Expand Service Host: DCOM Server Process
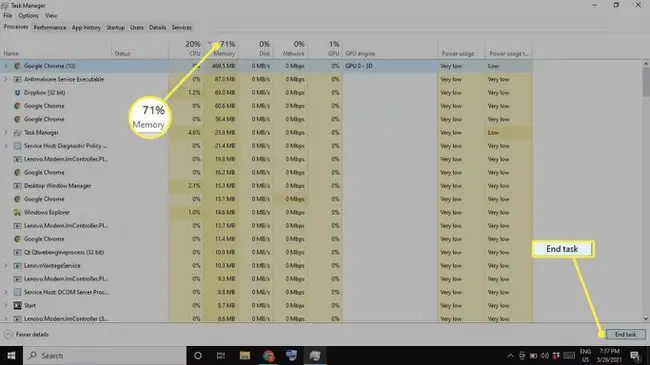 [6, 292]
